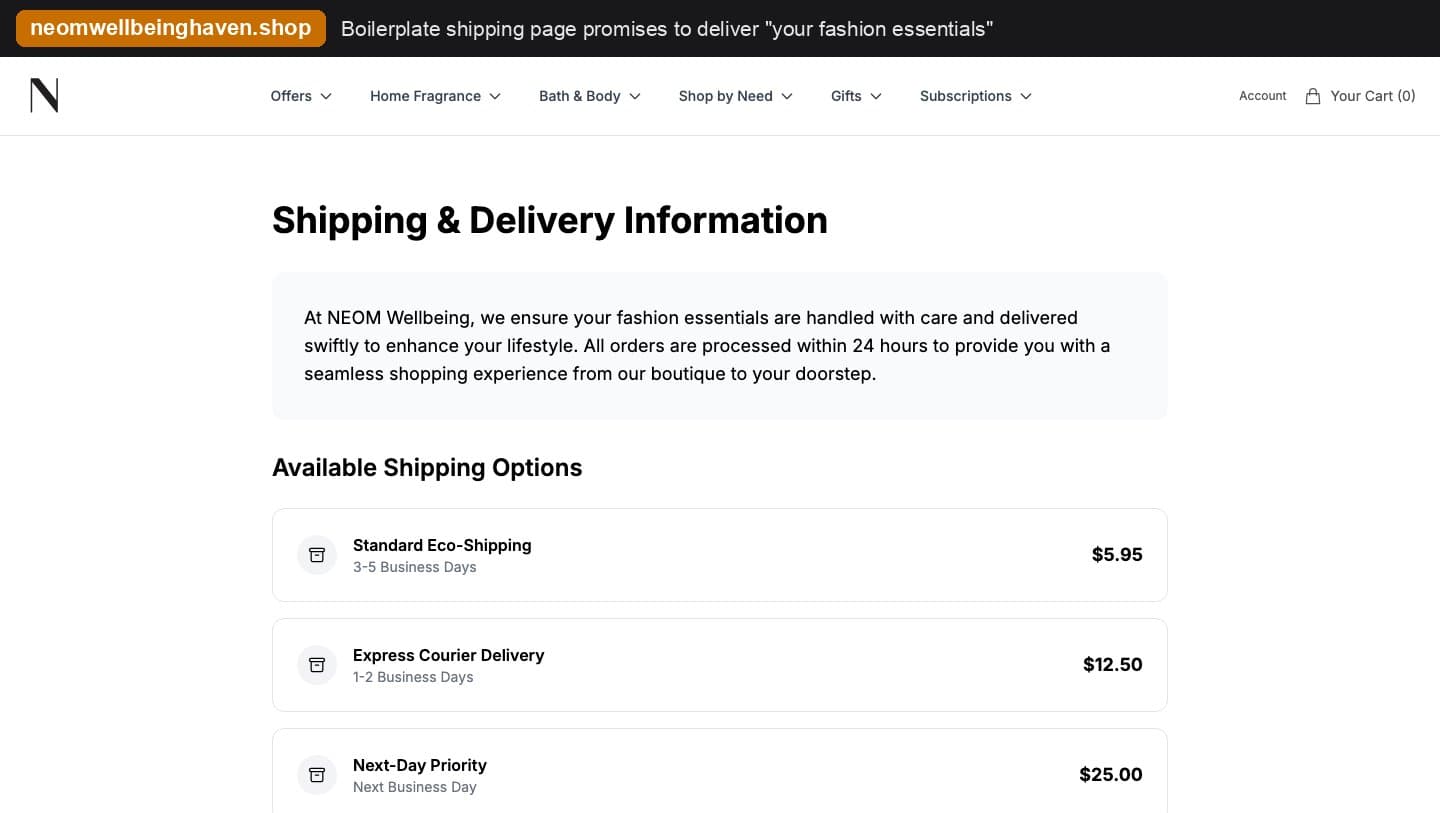Open the Subscriptions menu
The image size is (1440, 813).
(x=976, y=96)
